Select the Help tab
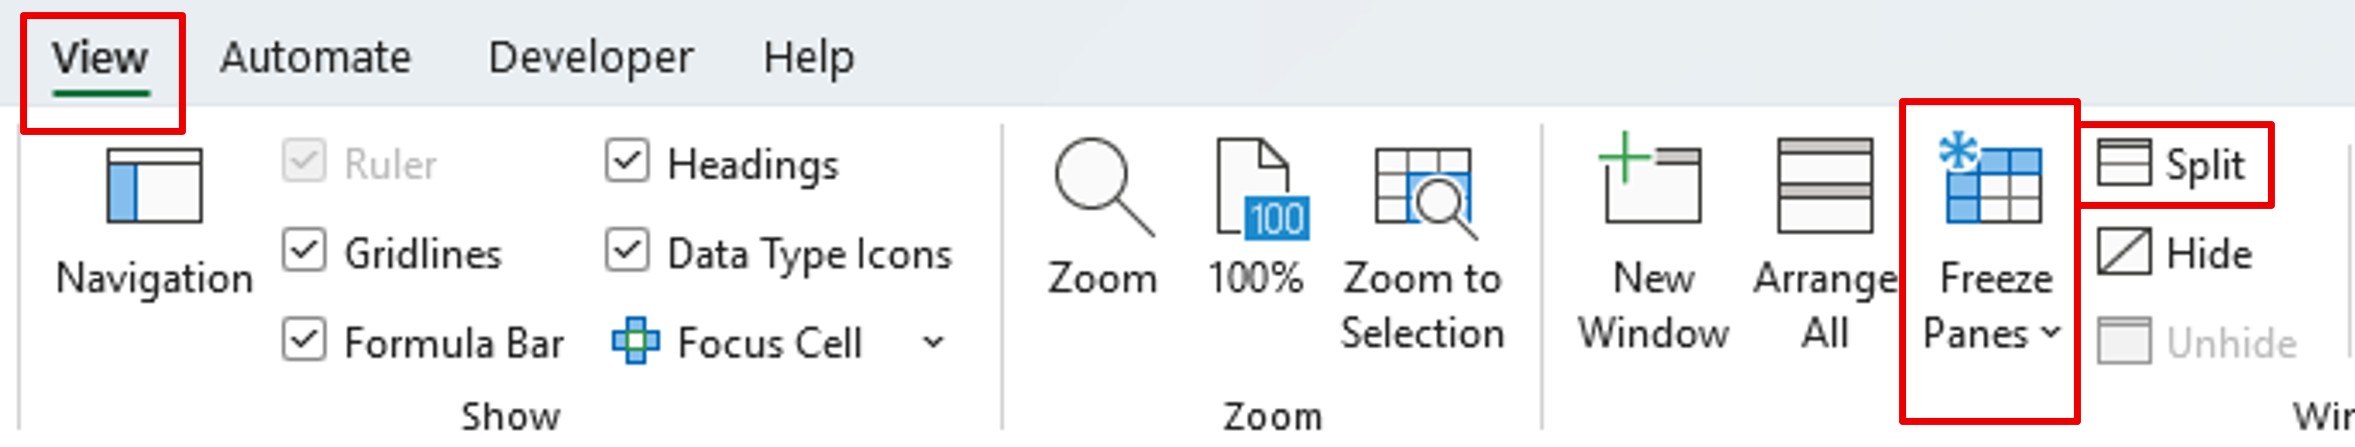Viewport: 2355px width, 447px height. 808,58
